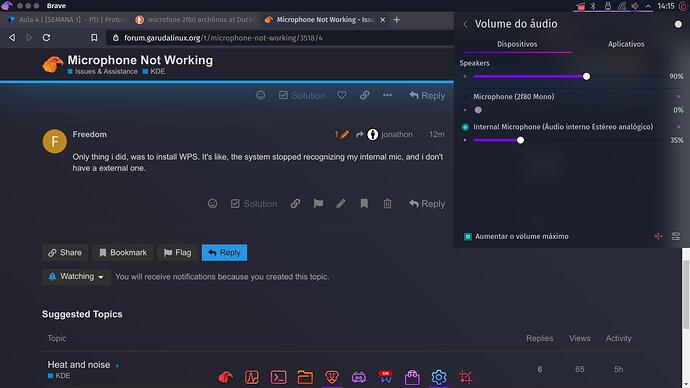Screen dimensions: 690x388
Task: Flag Freedom's post via the flag icon
Action: (x=318, y=204)
